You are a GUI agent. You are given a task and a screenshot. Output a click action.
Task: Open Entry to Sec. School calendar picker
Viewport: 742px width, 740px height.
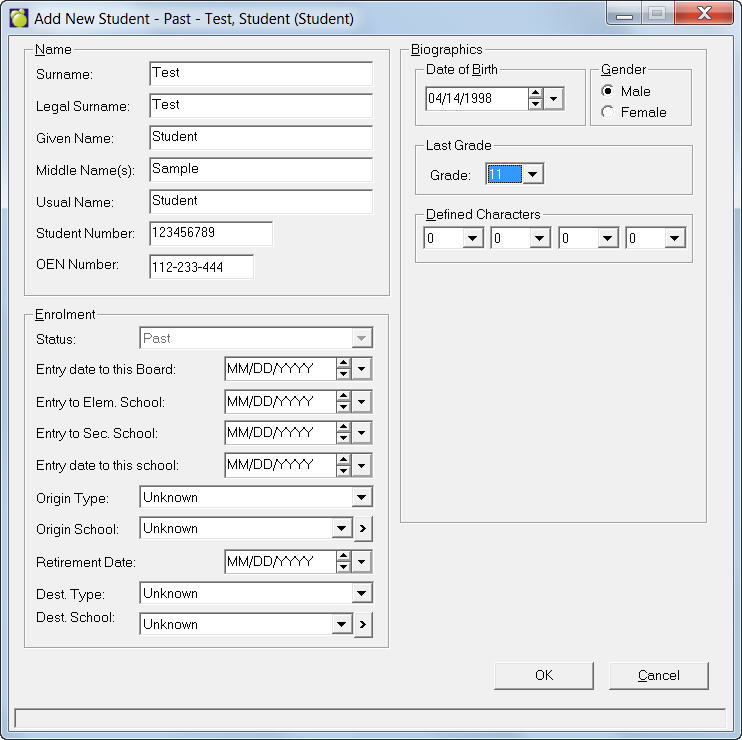click(362, 433)
